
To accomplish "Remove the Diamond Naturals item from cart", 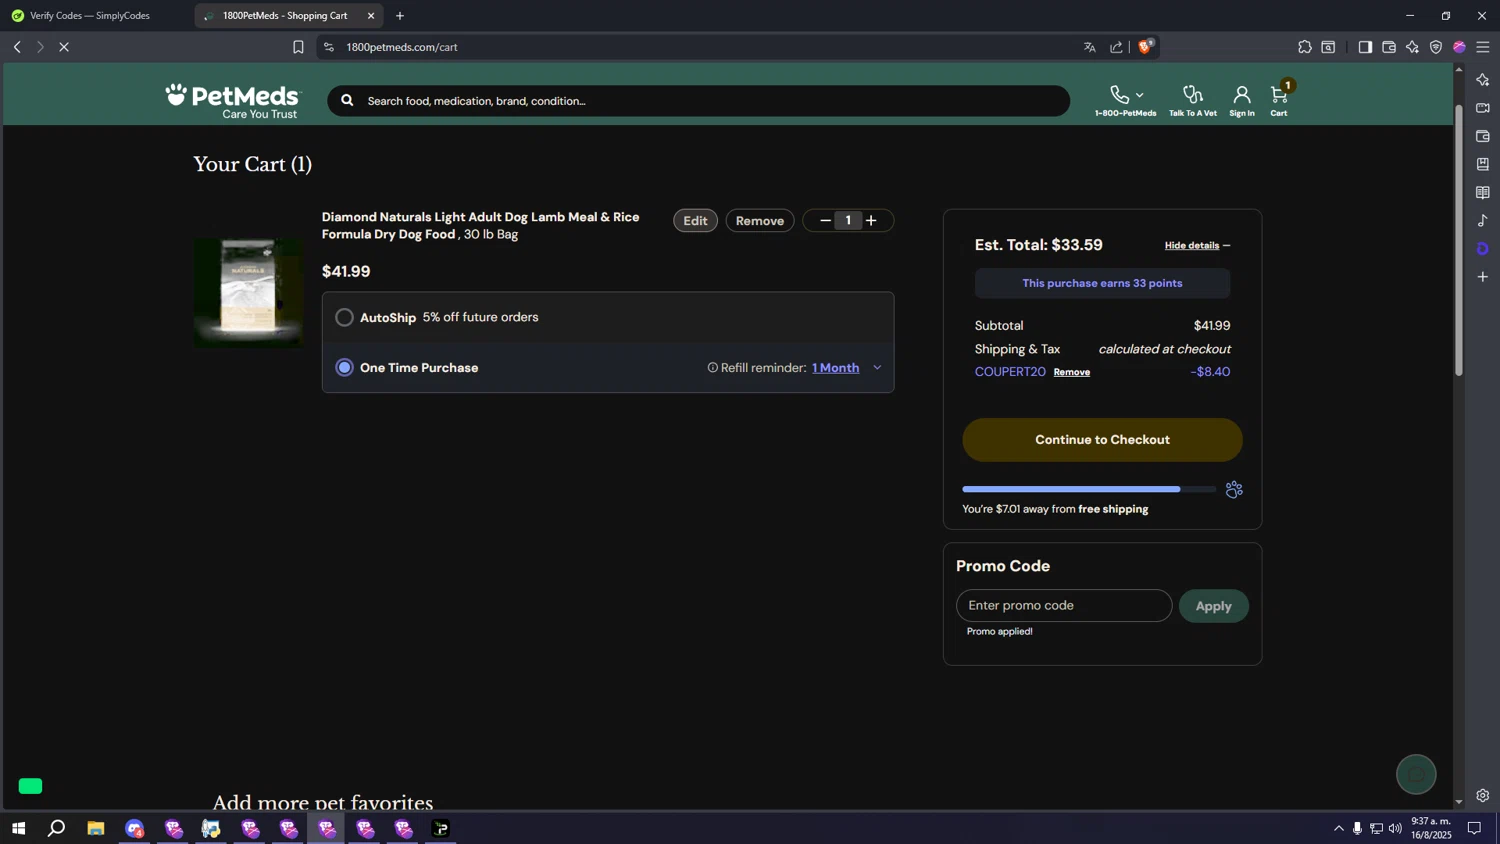I will (x=760, y=221).
